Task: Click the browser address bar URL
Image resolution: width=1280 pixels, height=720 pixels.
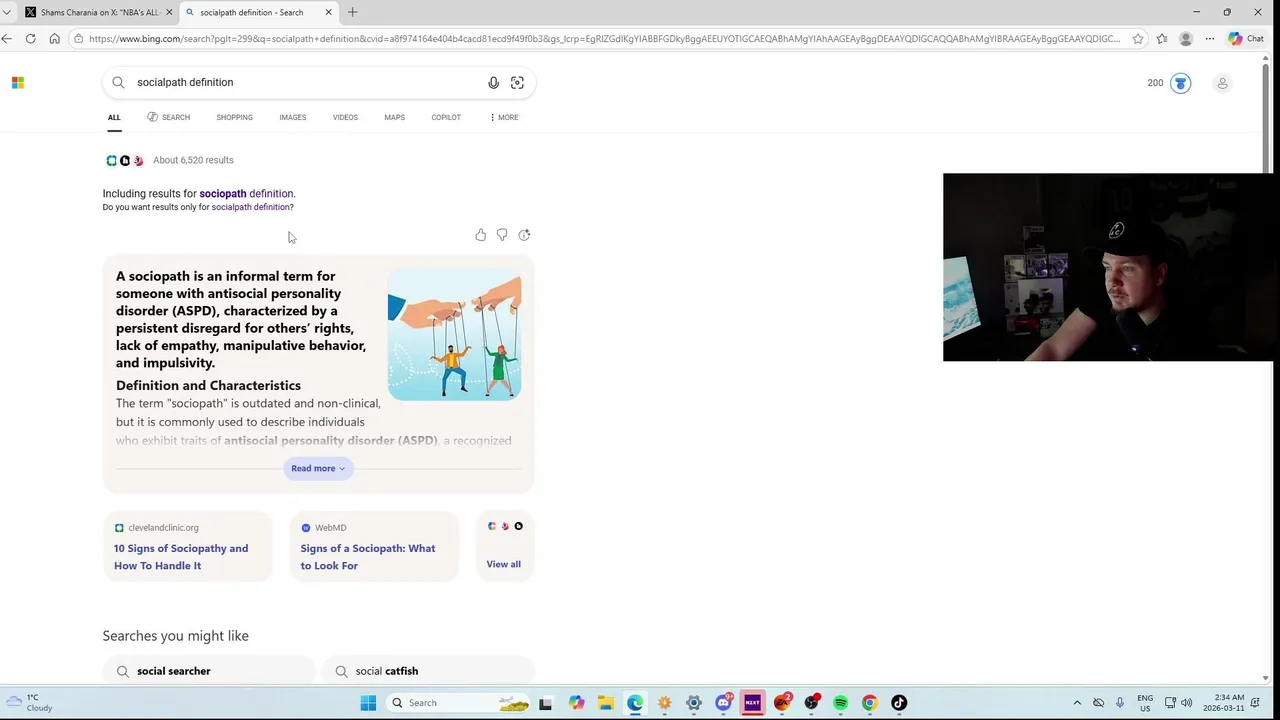Action: tap(604, 38)
